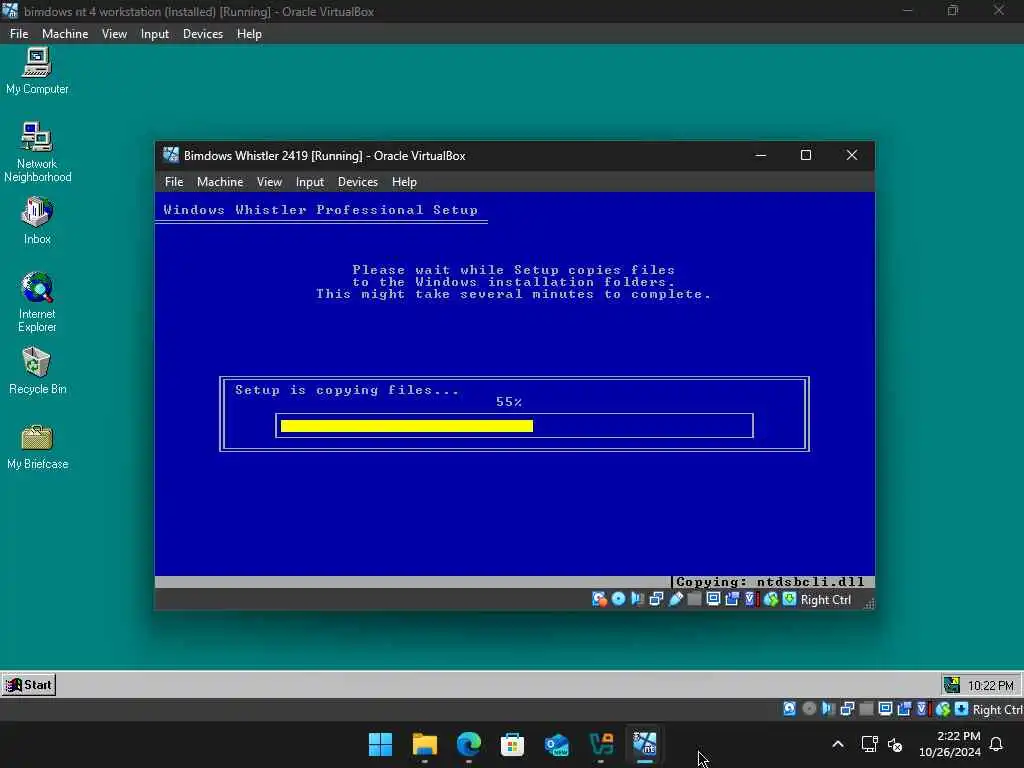This screenshot has height=768, width=1024.
Task: Click keyboard capture indicator in Whistler VM status bar
Action: point(789,599)
